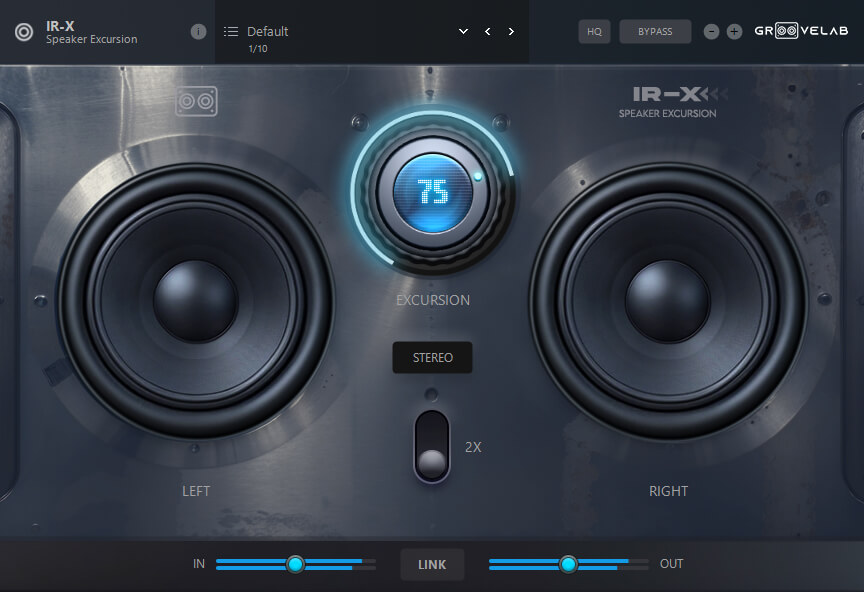This screenshot has height=592, width=864.
Task: Expand the preset dropdown chevron
Action: [463, 32]
